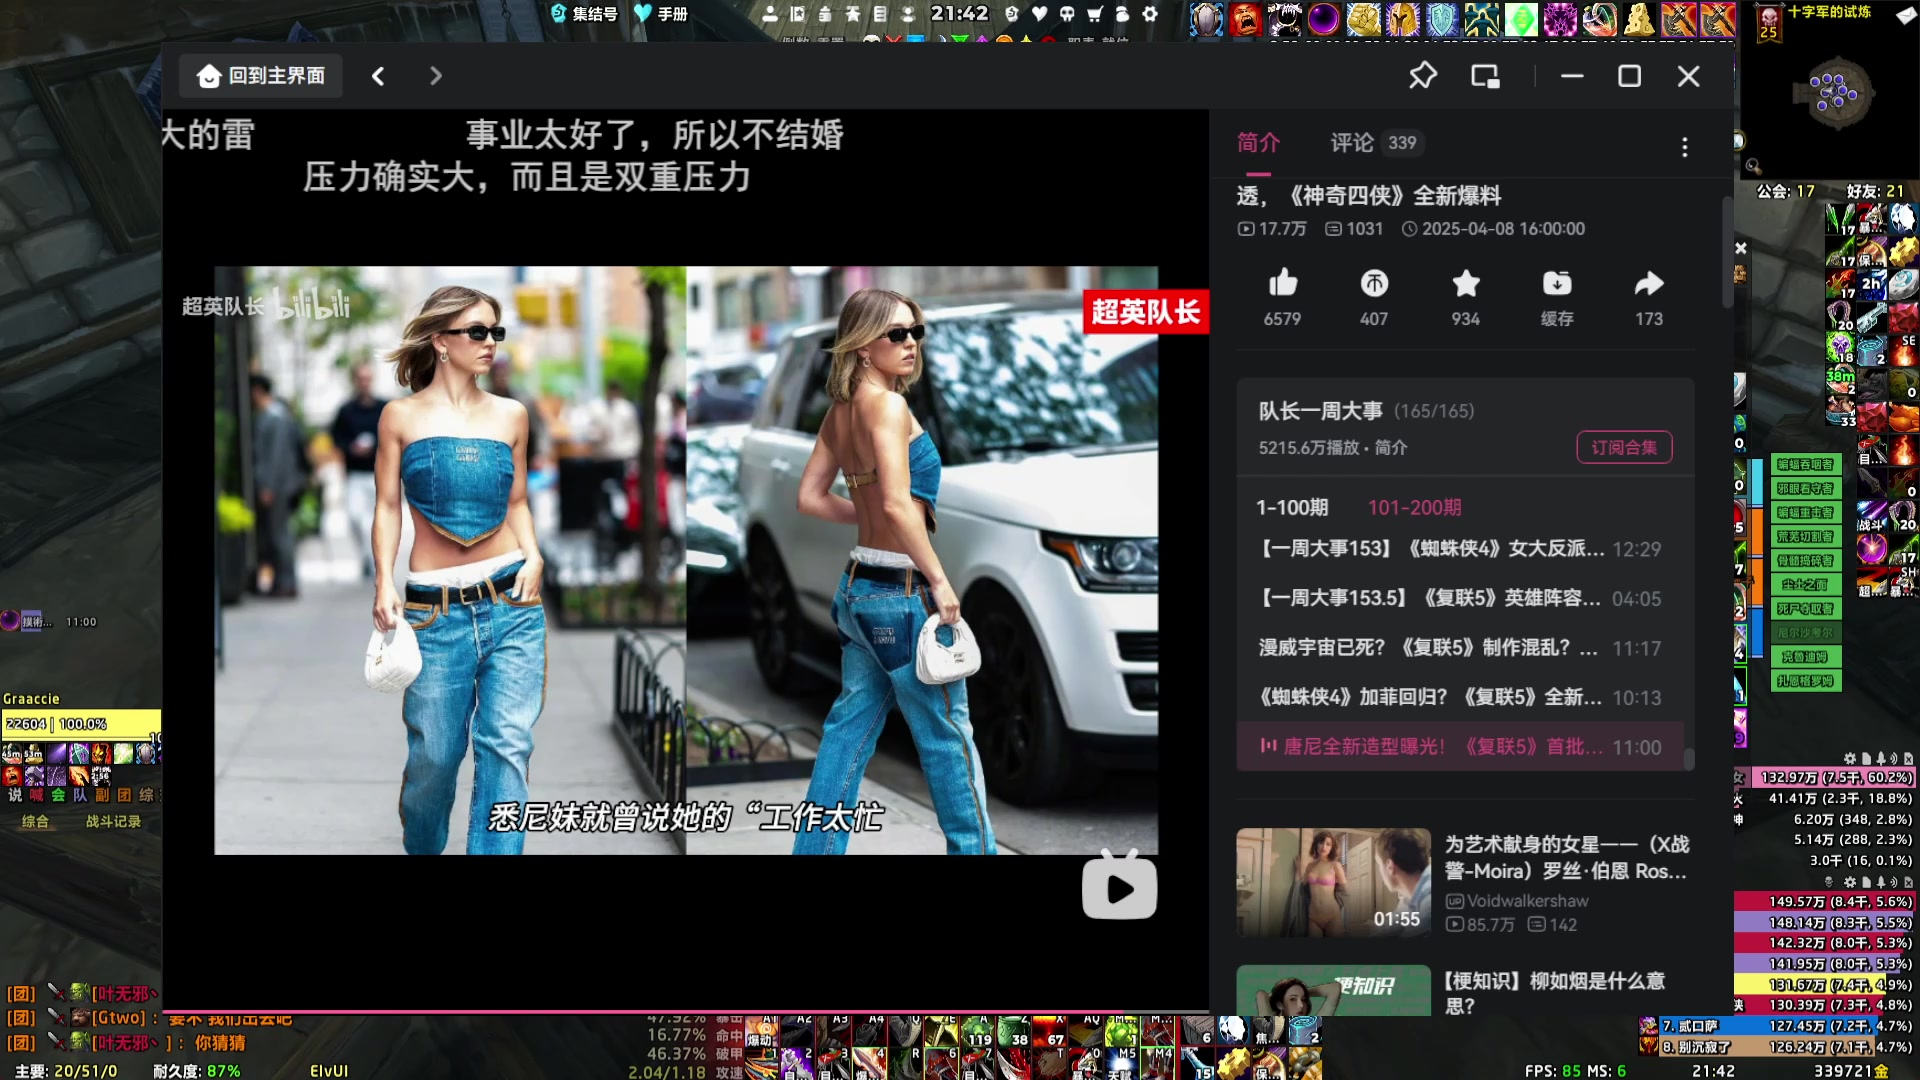Screen dimensions: 1920x1080
Task: Click the 简介 link in 队长一周大事 collection
Action: (1391, 448)
